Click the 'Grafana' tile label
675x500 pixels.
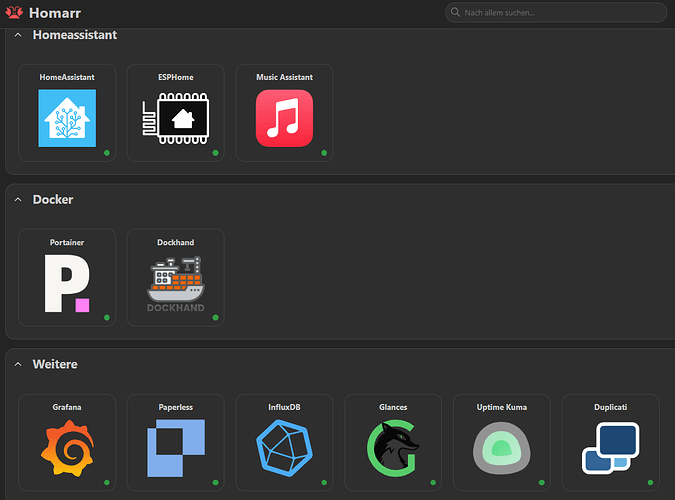67,407
